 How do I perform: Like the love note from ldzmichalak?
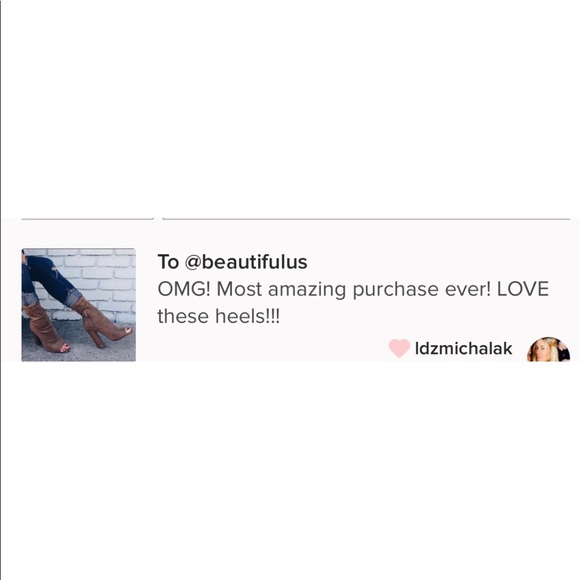[399, 348]
